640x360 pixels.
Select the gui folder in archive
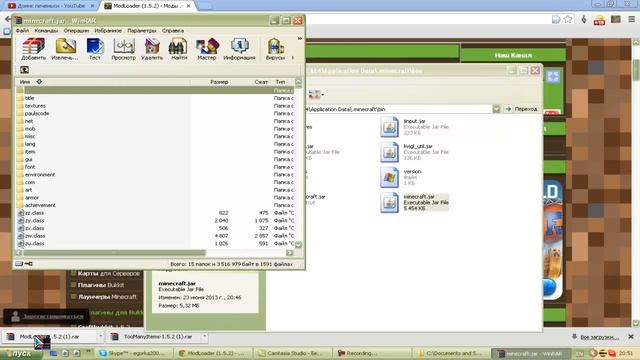(28, 159)
